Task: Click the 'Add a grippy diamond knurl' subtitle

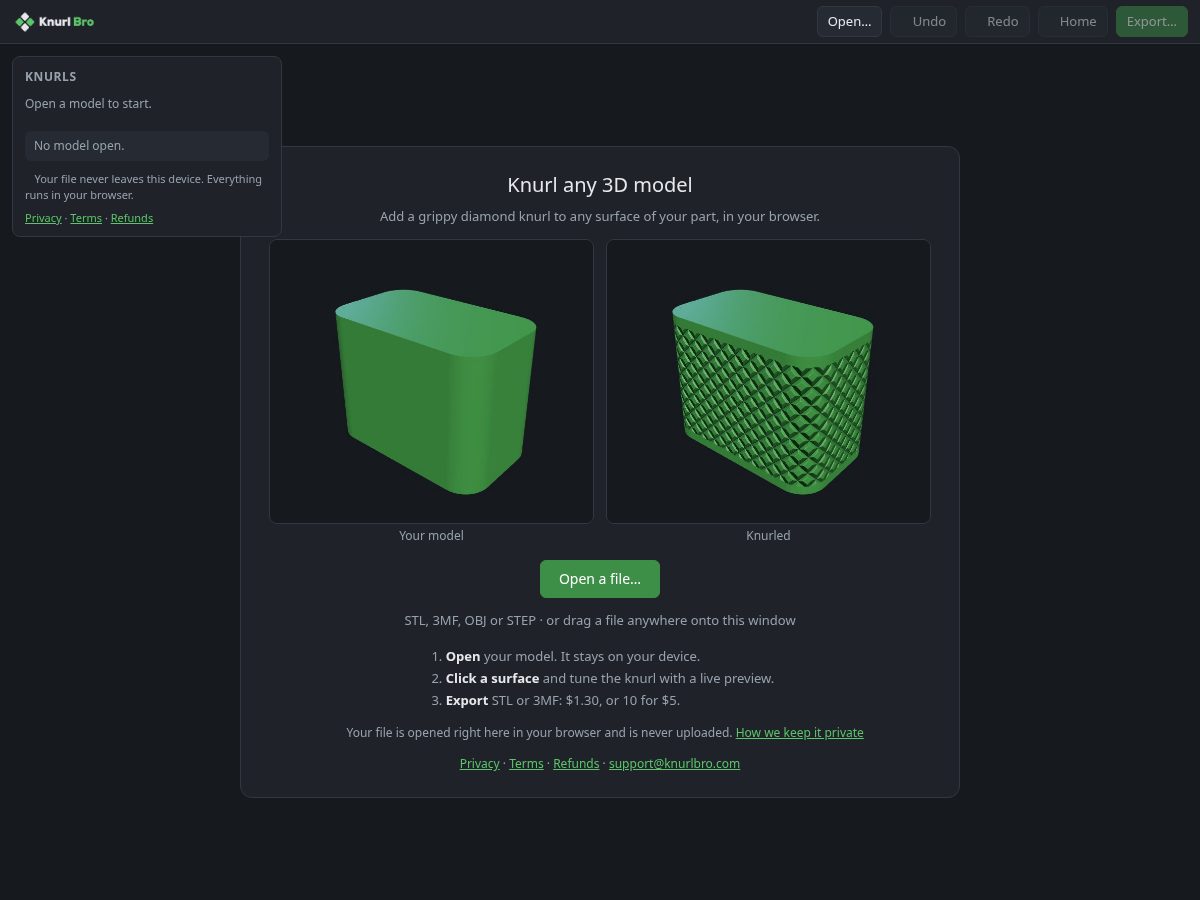Action: click(x=600, y=217)
